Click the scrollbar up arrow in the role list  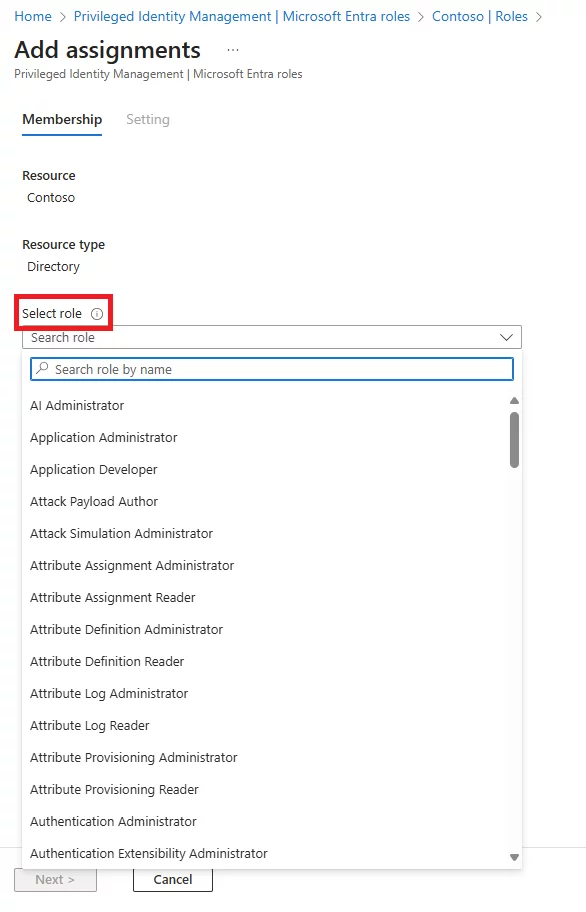click(x=514, y=400)
